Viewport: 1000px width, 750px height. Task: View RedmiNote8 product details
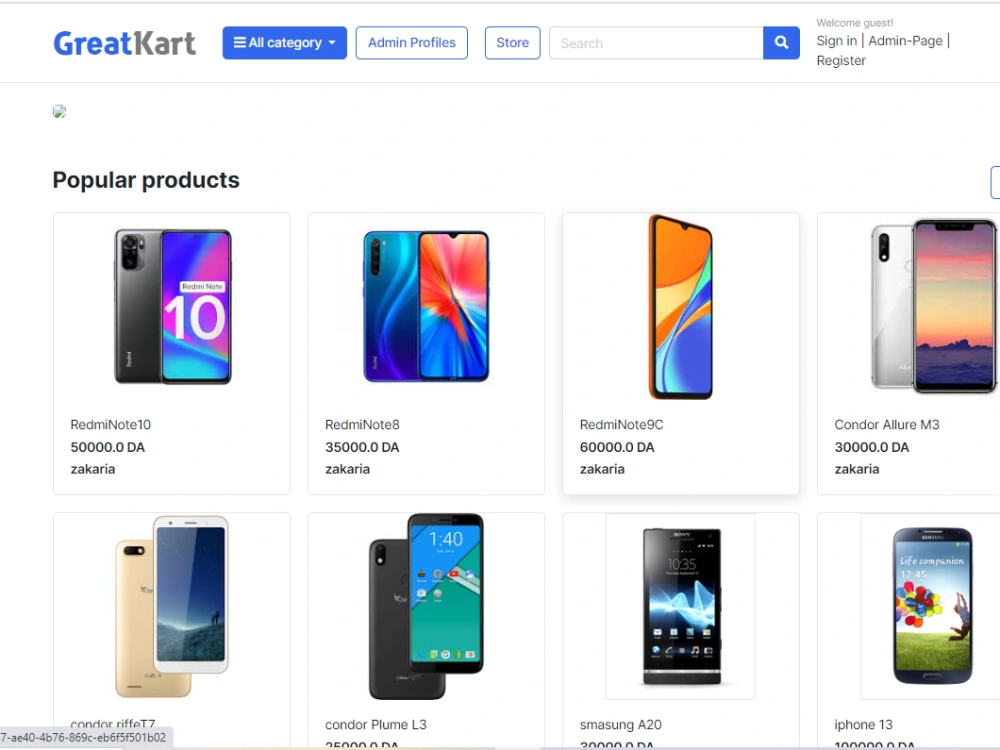pyautogui.click(x=362, y=424)
